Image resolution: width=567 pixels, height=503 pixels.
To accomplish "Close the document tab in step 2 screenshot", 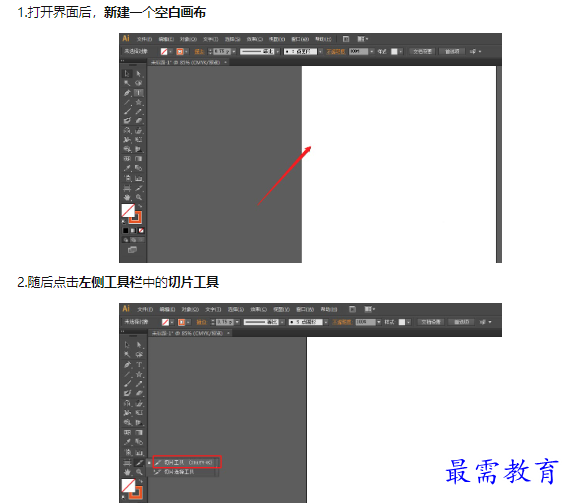I will click(x=229, y=333).
